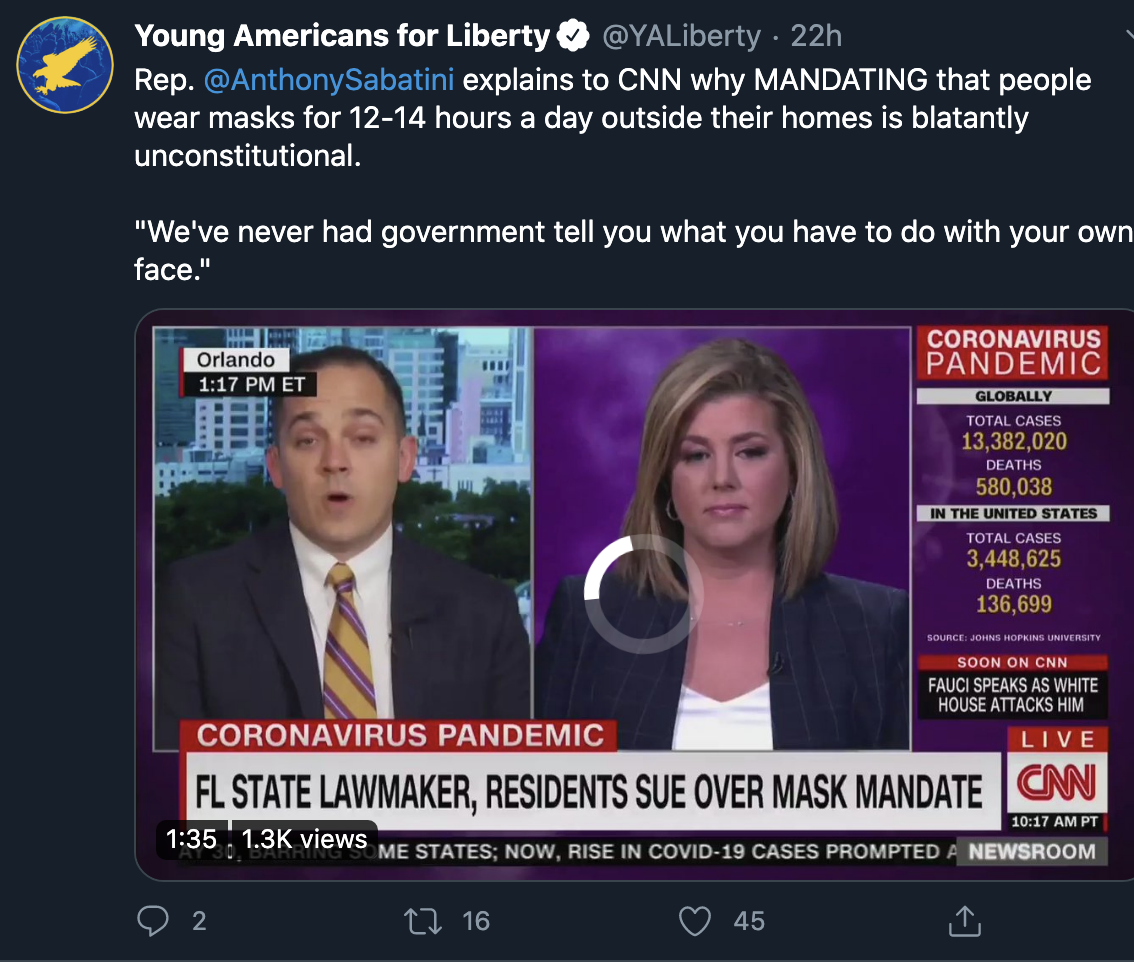Open the Young Americans for Liberty avatar

(65, 65)
